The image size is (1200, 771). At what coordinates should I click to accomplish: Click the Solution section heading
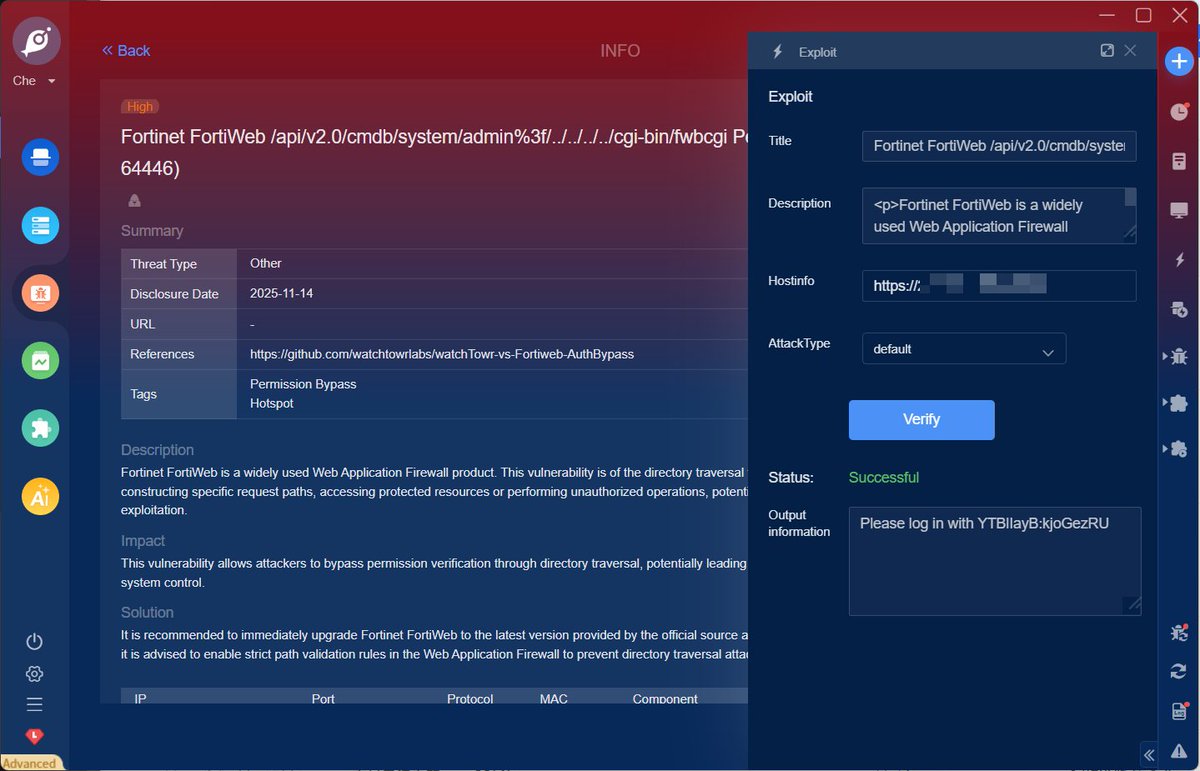coord(147,613)
